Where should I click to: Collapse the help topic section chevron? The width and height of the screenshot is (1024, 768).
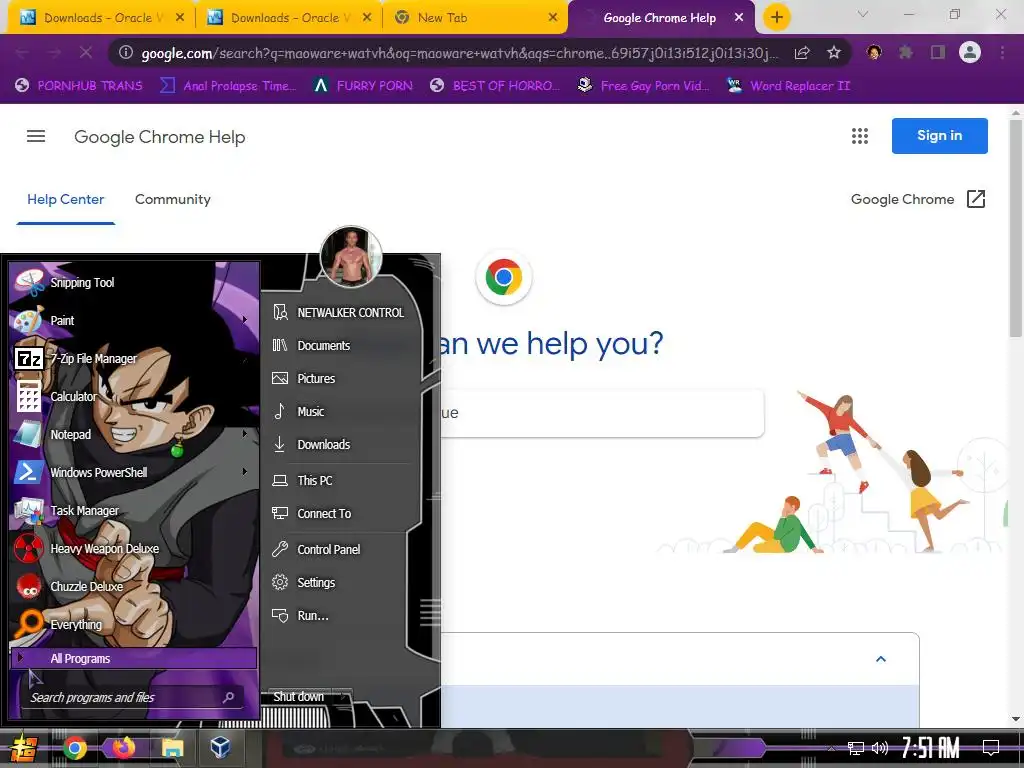pos(880,659)
